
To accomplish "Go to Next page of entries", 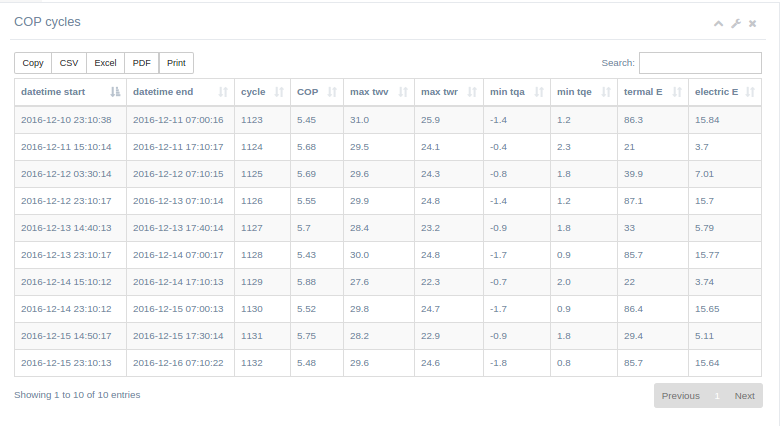I will tap(744, 396).
